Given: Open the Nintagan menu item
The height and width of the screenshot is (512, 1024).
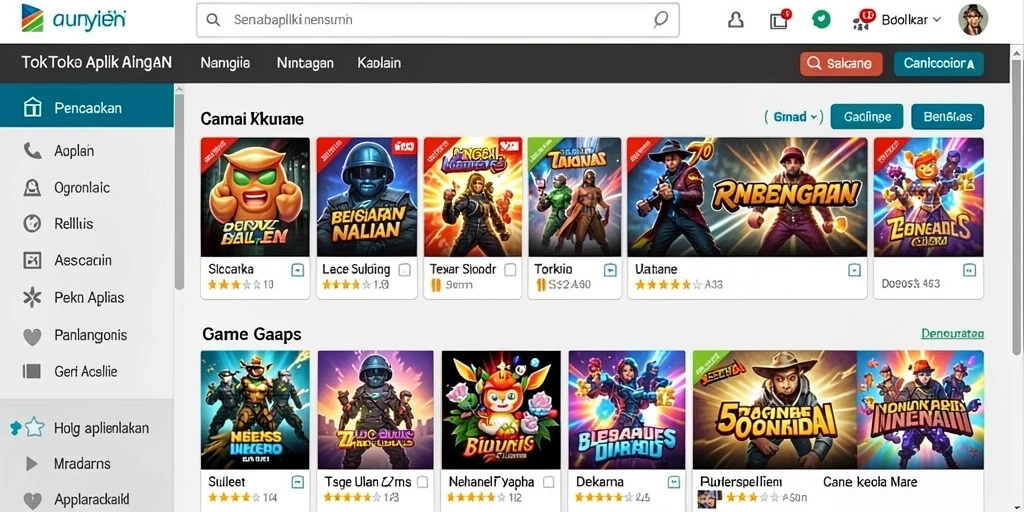Looking at the screenshot, I should [x=305, y=63].
